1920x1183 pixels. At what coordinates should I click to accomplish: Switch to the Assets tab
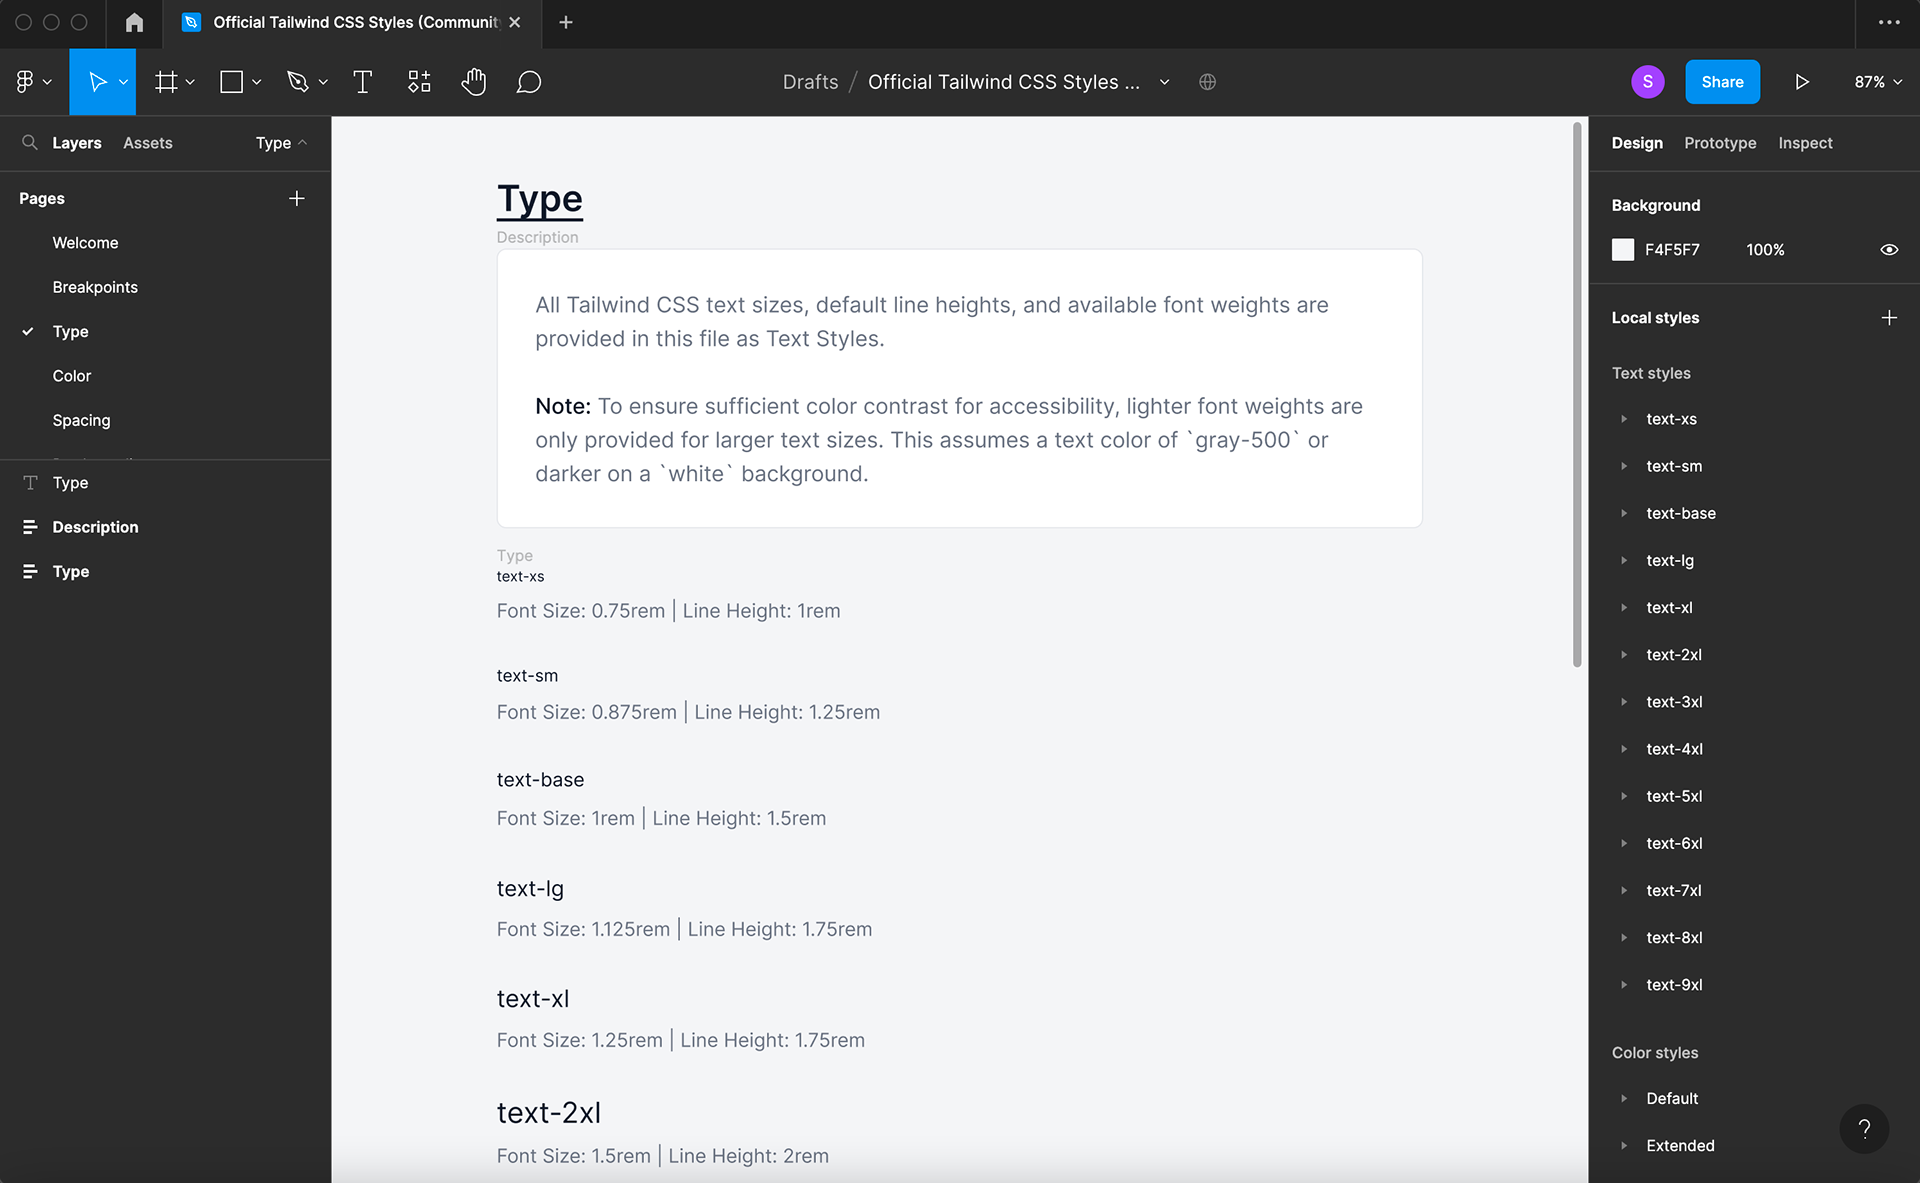pos(148,143)
